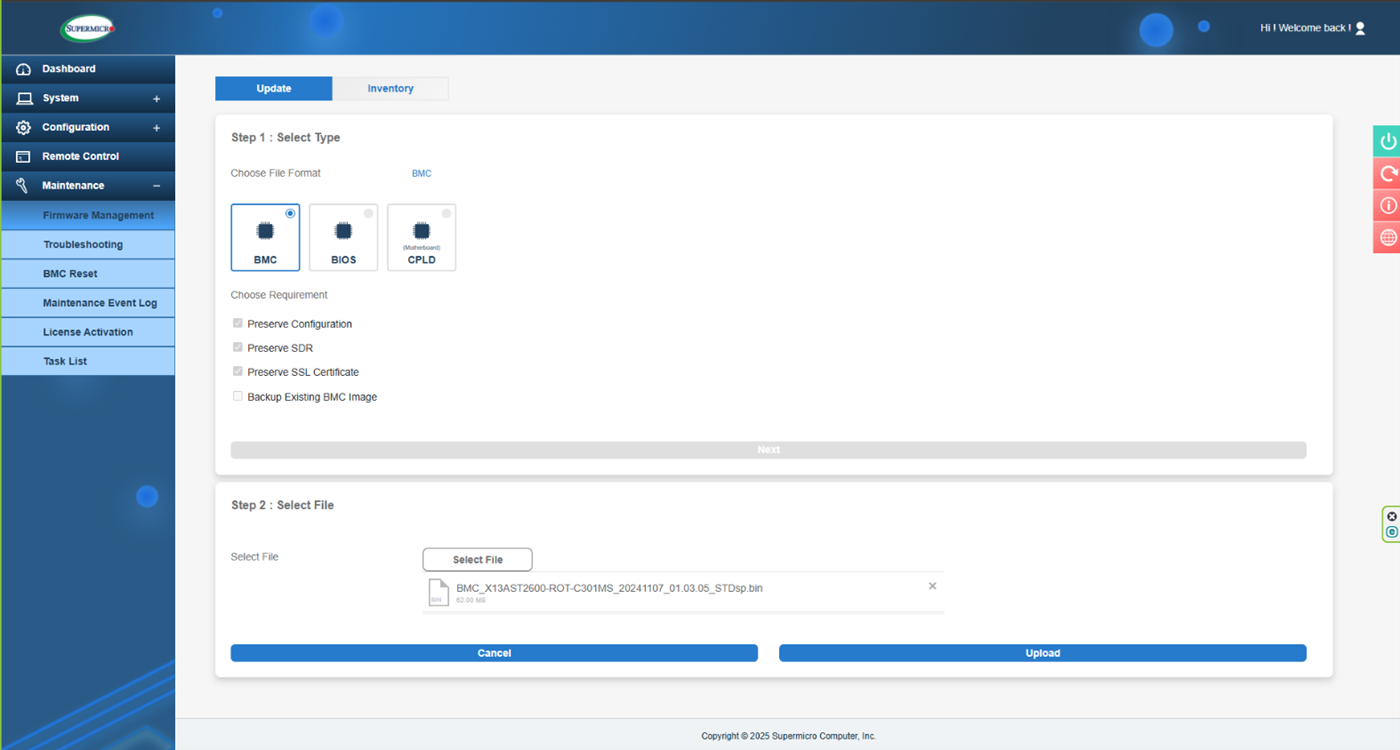1400x750 pixels.
Task: Click the Remote Control window icon
Action: tap(24, 157)
